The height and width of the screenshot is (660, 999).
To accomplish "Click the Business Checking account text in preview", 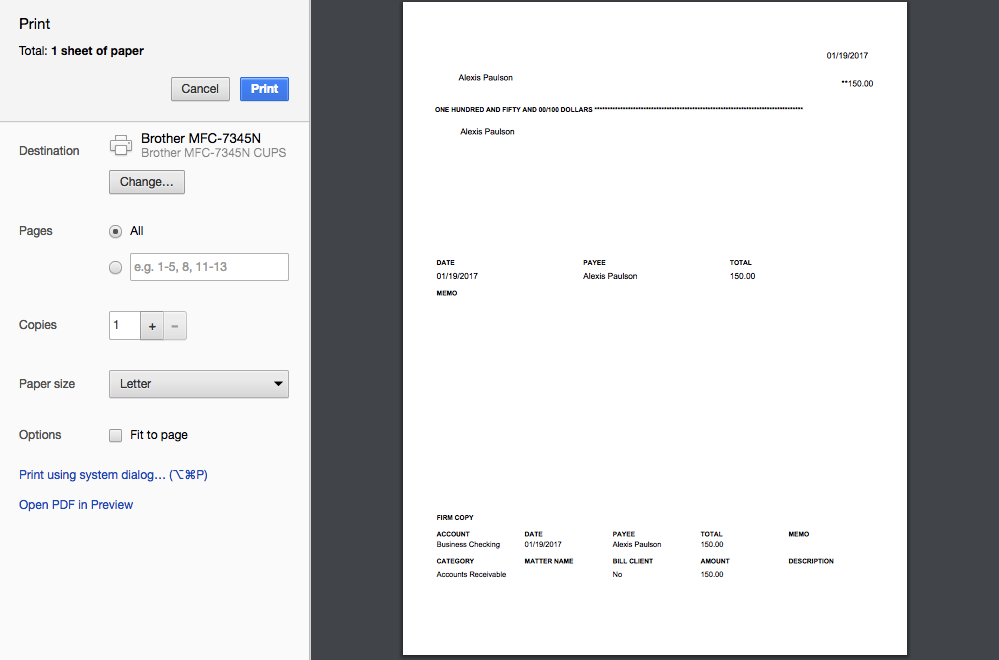I will point(468,545).
